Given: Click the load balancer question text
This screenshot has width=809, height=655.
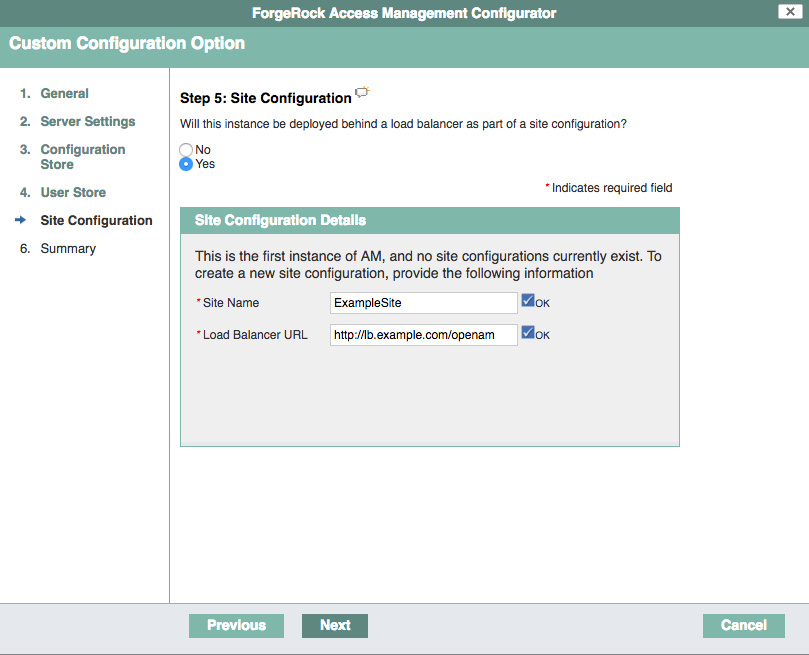Looking at the screenshot, I should click(403, 124).
